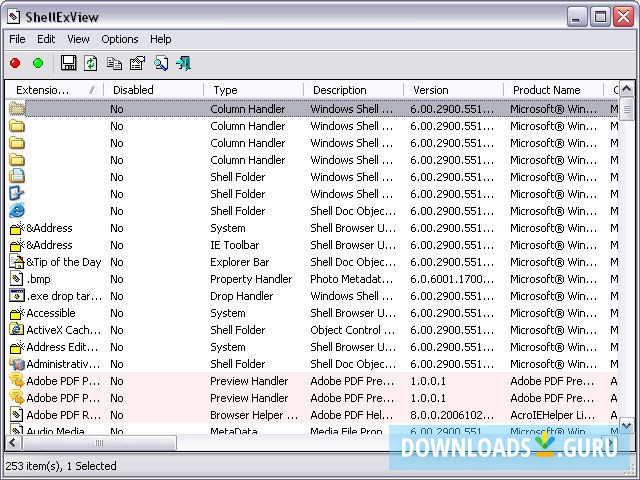This screenshot has height=480, width=640.
Task: Click the .bmp file icon
Action: [17, 279]
